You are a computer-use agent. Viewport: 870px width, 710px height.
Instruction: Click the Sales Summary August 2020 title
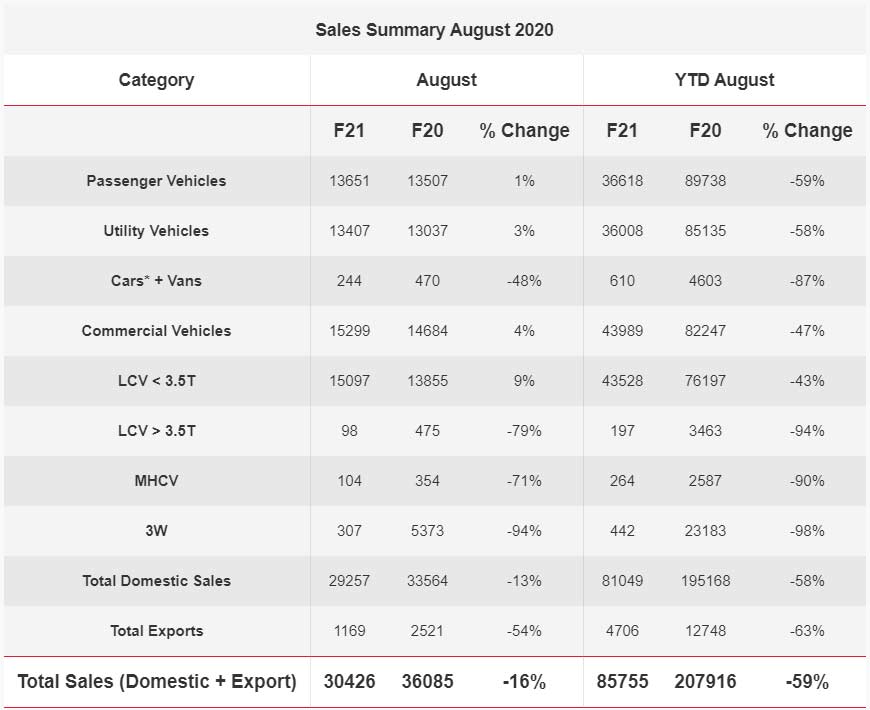click(434, 29)
